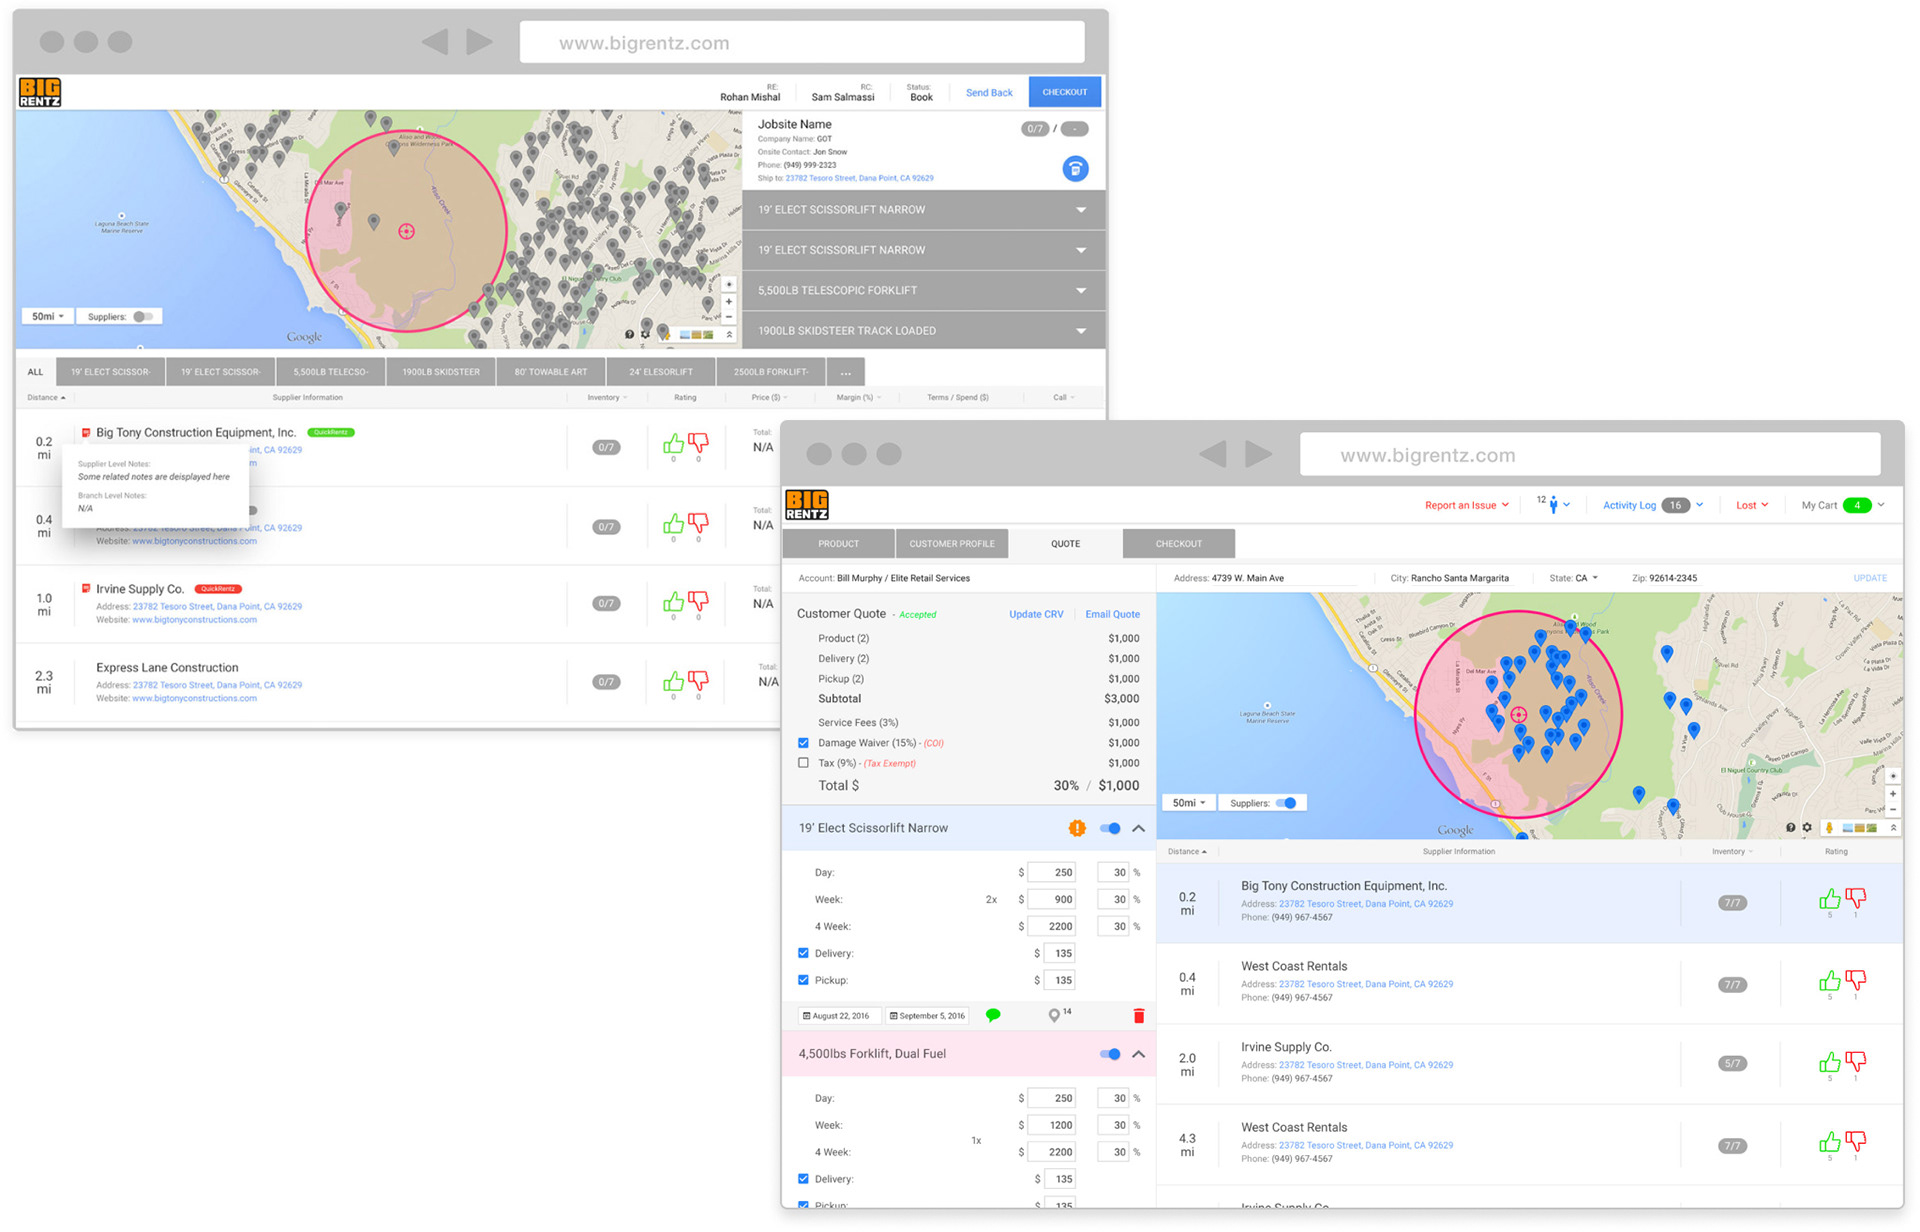Zoom out on the front window map
This screenshot has width=1920, height=1232.
[1892, 810]
